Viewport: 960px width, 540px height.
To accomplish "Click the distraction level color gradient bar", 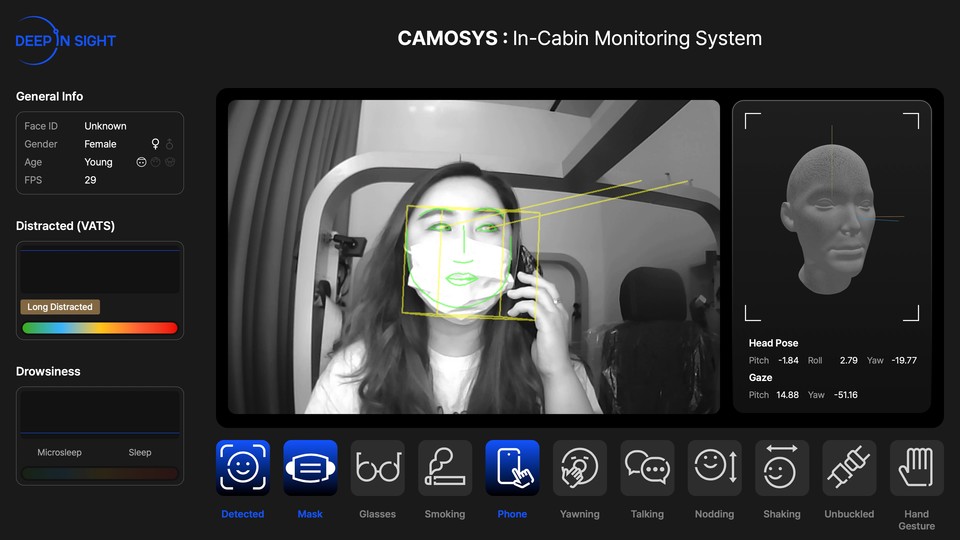I will [x=100, y=328].
